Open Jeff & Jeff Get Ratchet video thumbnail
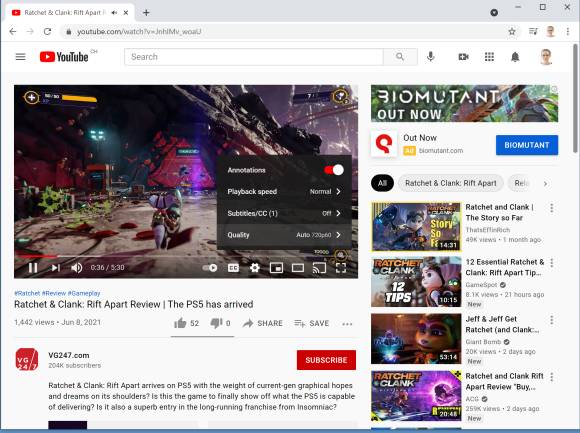 pyautogui.click(x=416, y=339)
